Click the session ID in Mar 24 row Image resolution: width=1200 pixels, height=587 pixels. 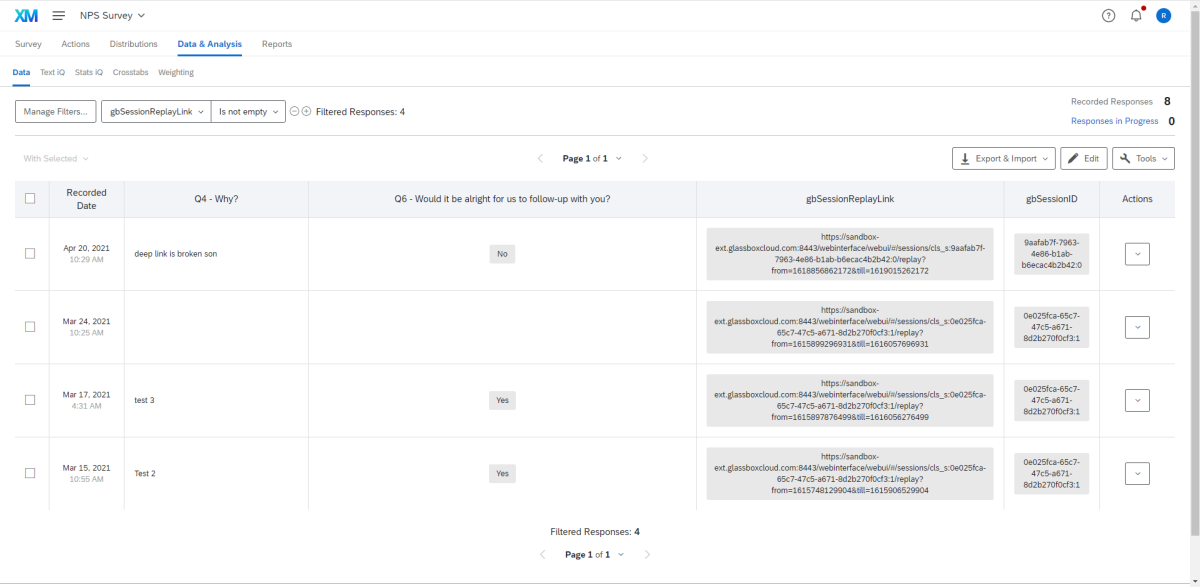[1052, 327]
